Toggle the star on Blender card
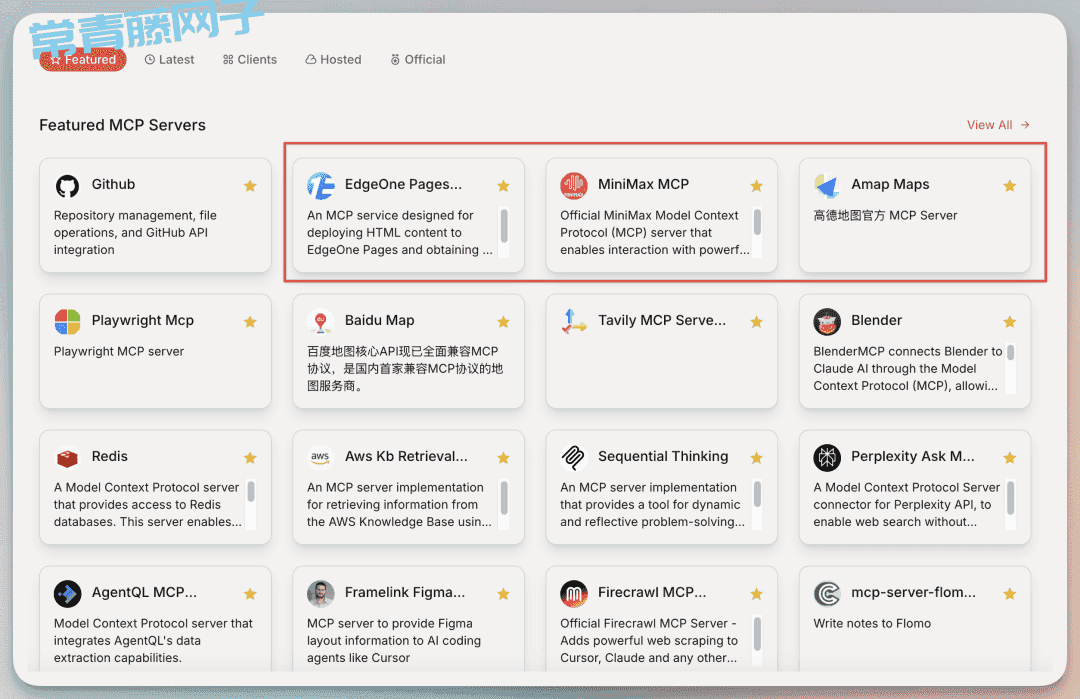 (1010, 322)
